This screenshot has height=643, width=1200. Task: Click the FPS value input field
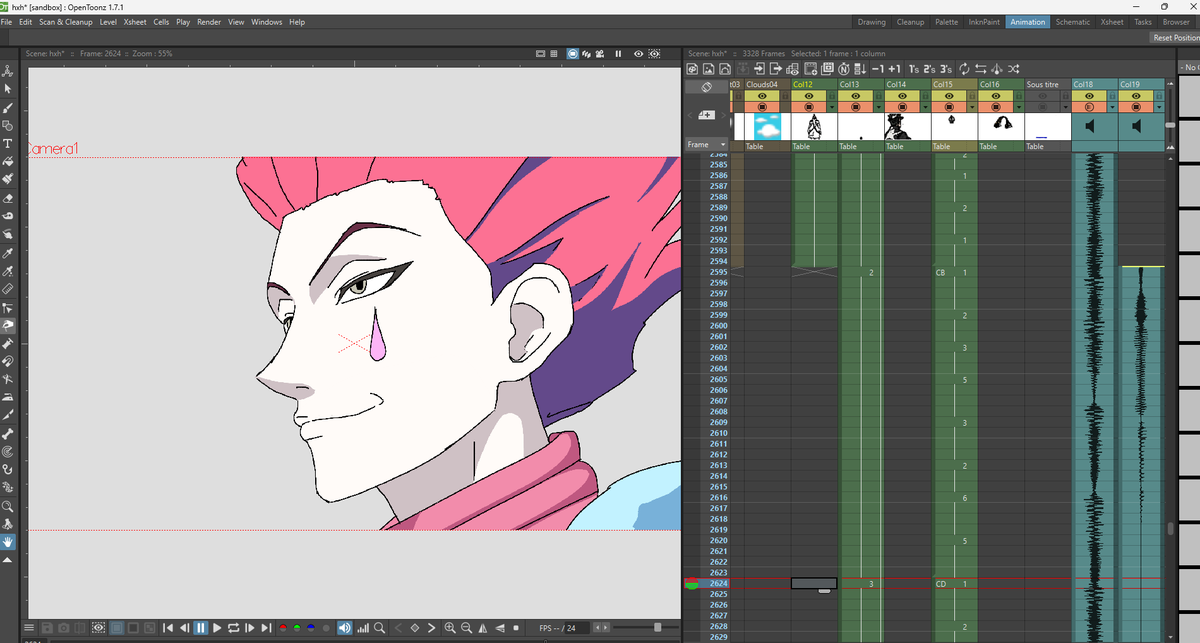[x=575, y=628]
